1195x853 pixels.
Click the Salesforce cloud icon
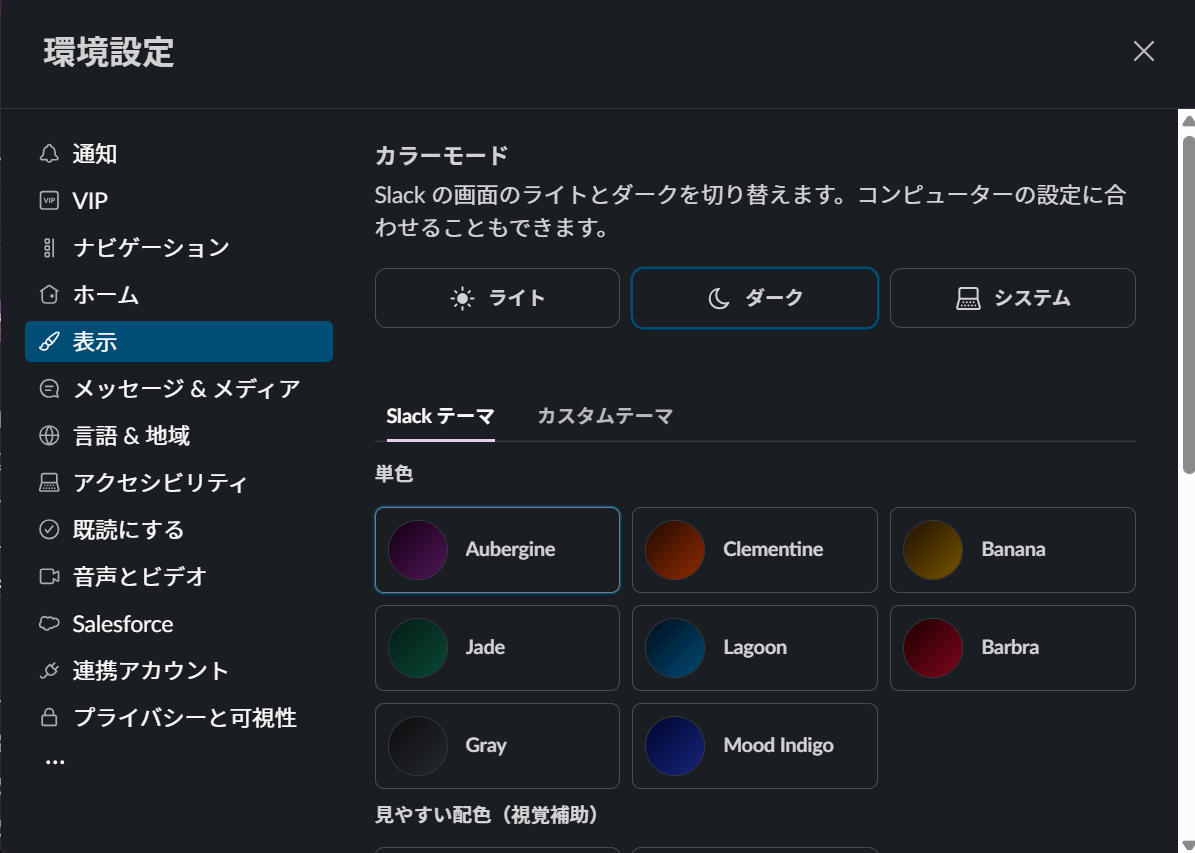[49, 624]
